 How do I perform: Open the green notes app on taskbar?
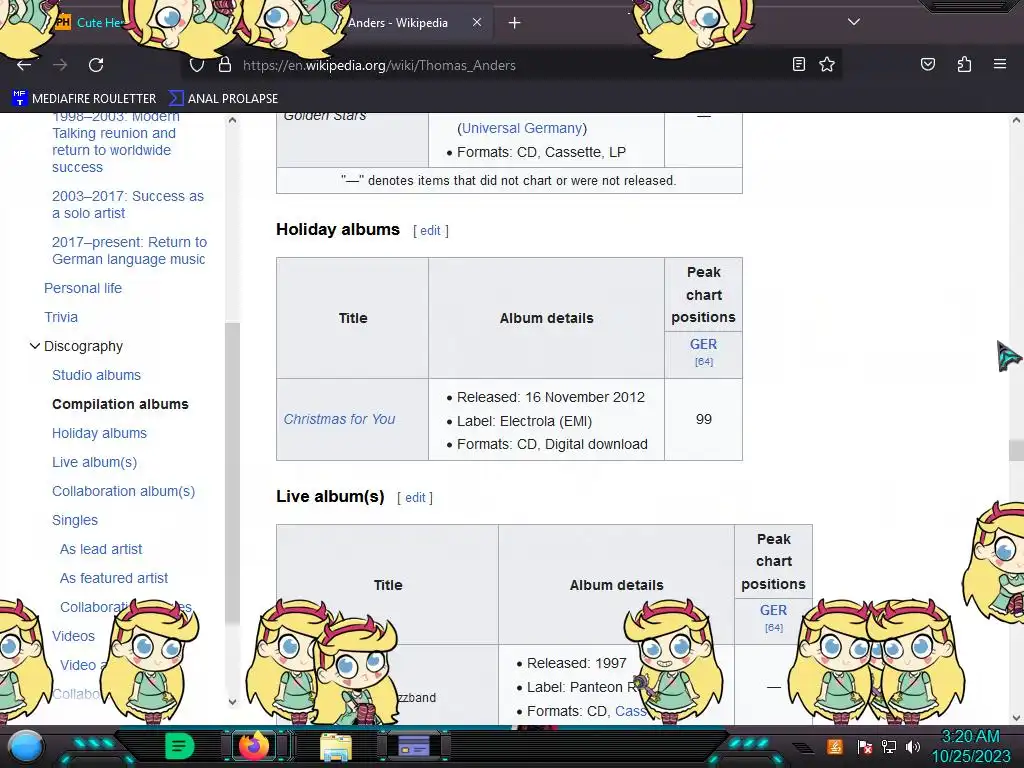coord(179,746)
